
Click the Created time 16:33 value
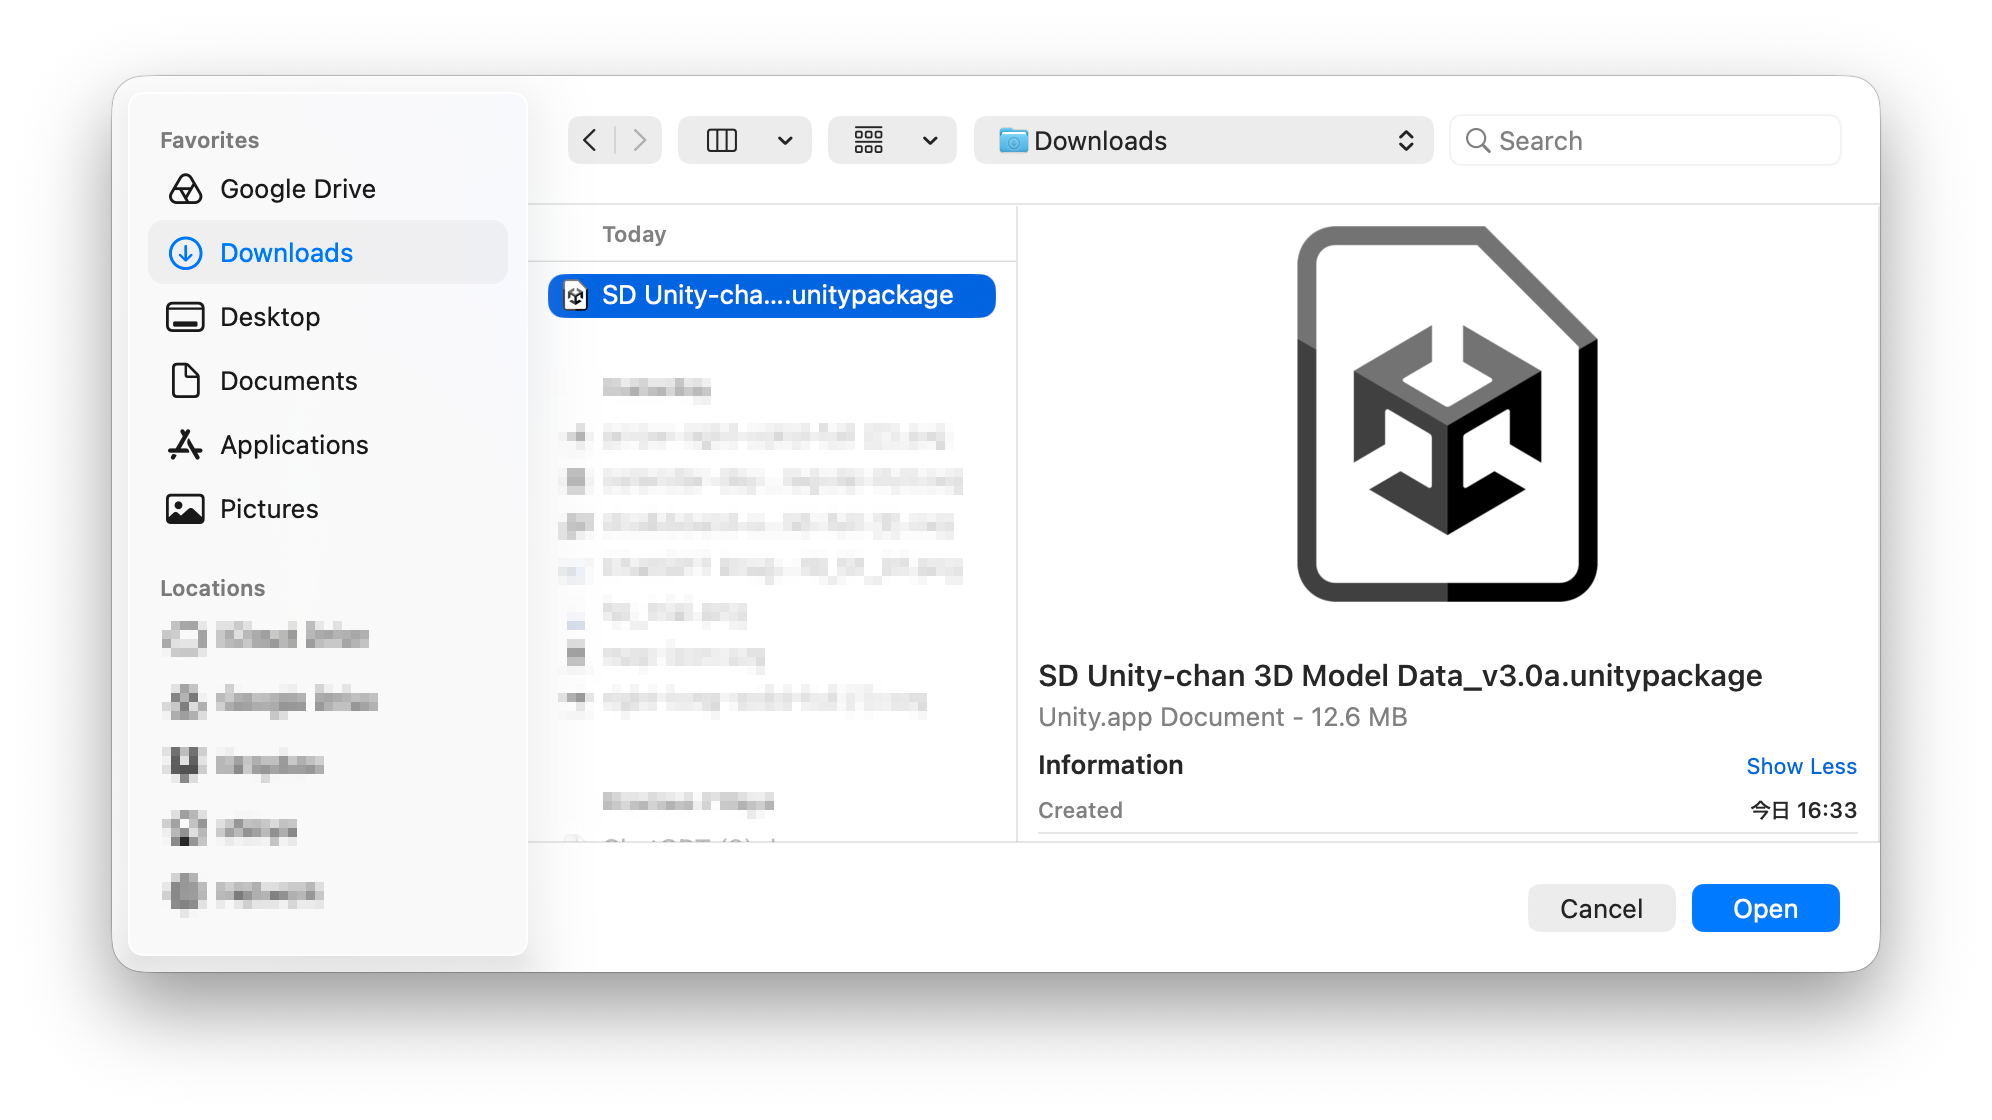[x=1803, y=810]
